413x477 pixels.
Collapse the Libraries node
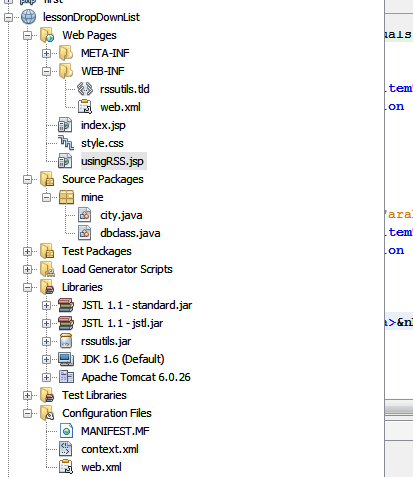tap(28, 287)
